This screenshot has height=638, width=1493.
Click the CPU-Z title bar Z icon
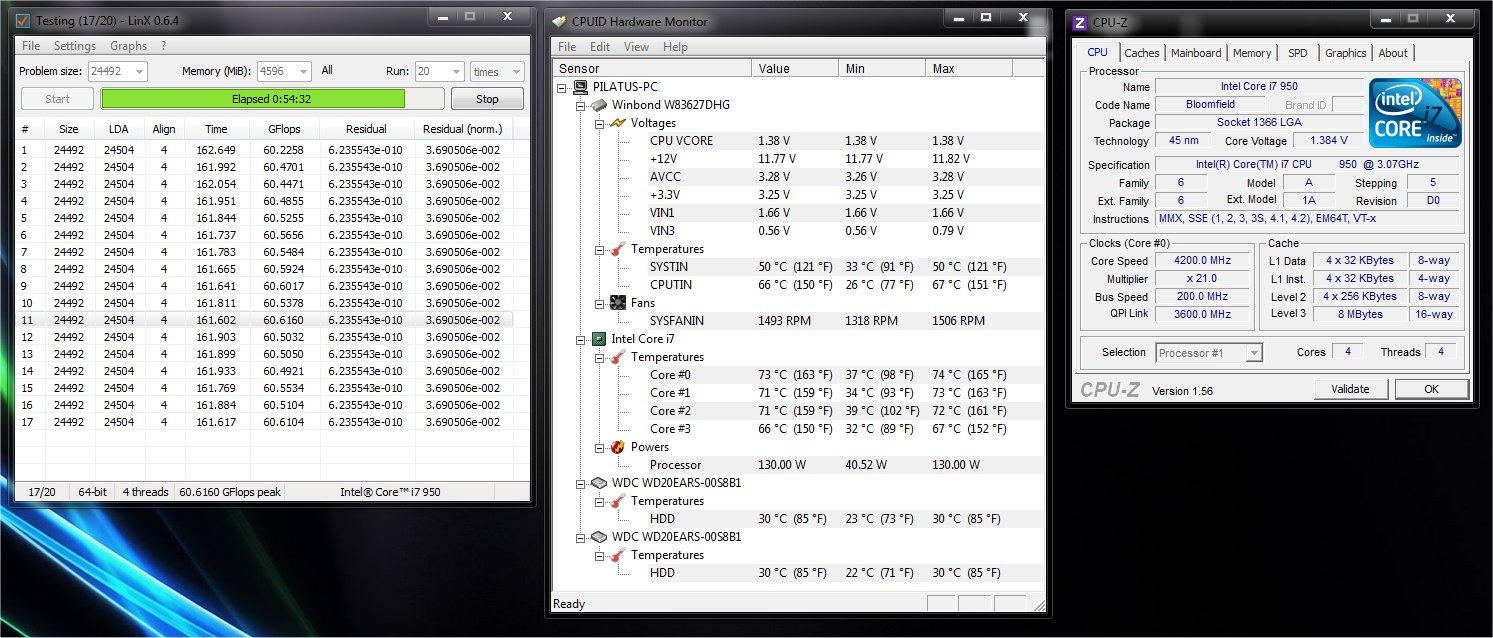[x=1080, y=22]
